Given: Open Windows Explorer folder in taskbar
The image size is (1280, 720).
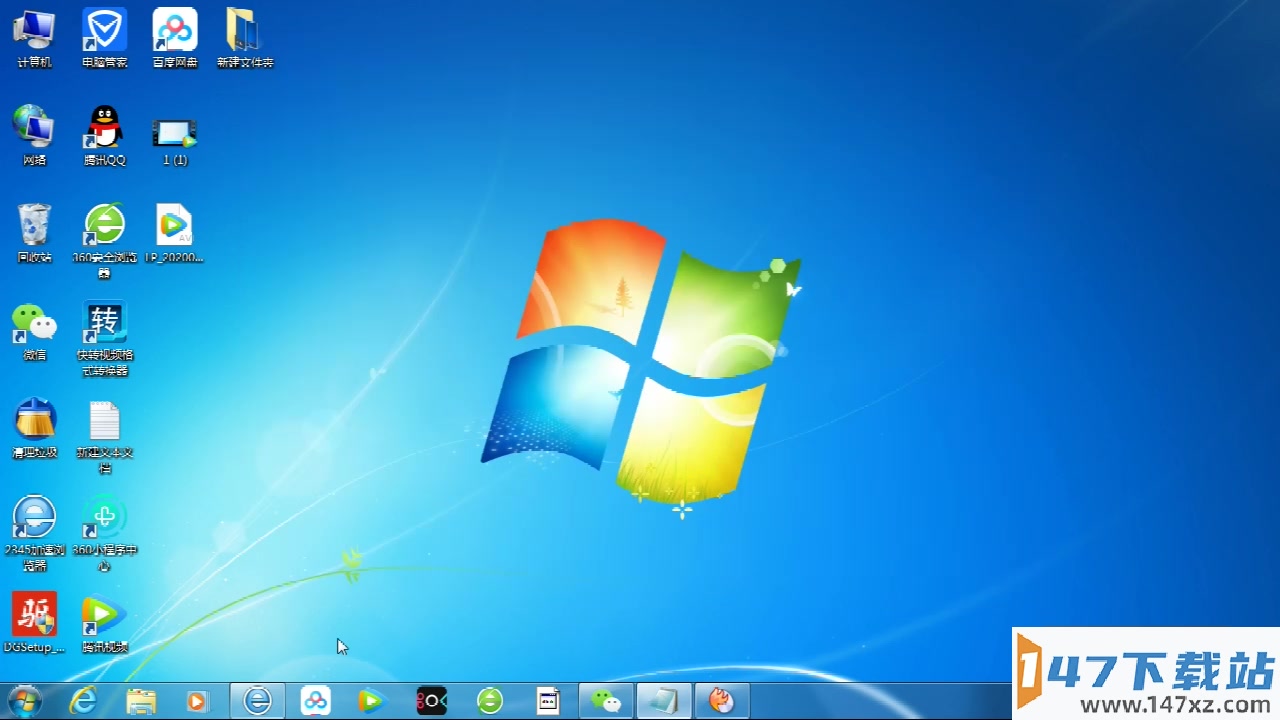Looking at the screenshot, I should (x=141, y=701).
